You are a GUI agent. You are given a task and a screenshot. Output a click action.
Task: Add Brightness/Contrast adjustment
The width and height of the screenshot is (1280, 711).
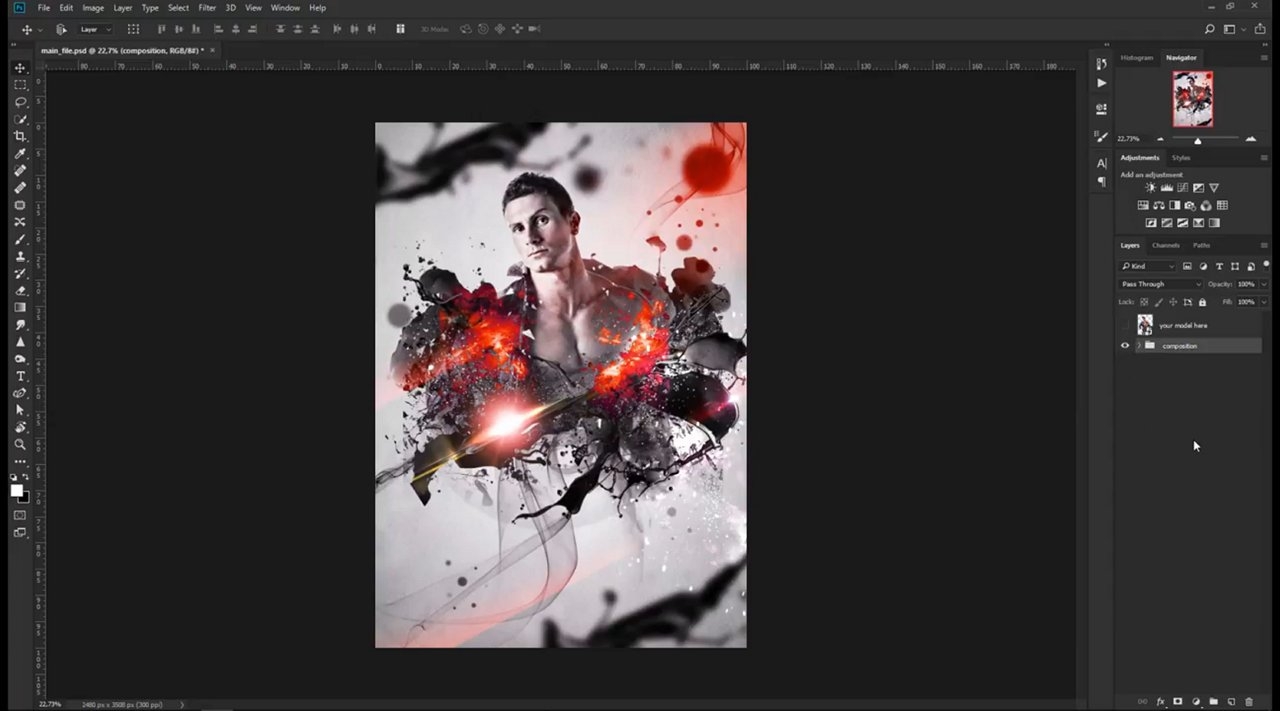(x=1150, y=188)
